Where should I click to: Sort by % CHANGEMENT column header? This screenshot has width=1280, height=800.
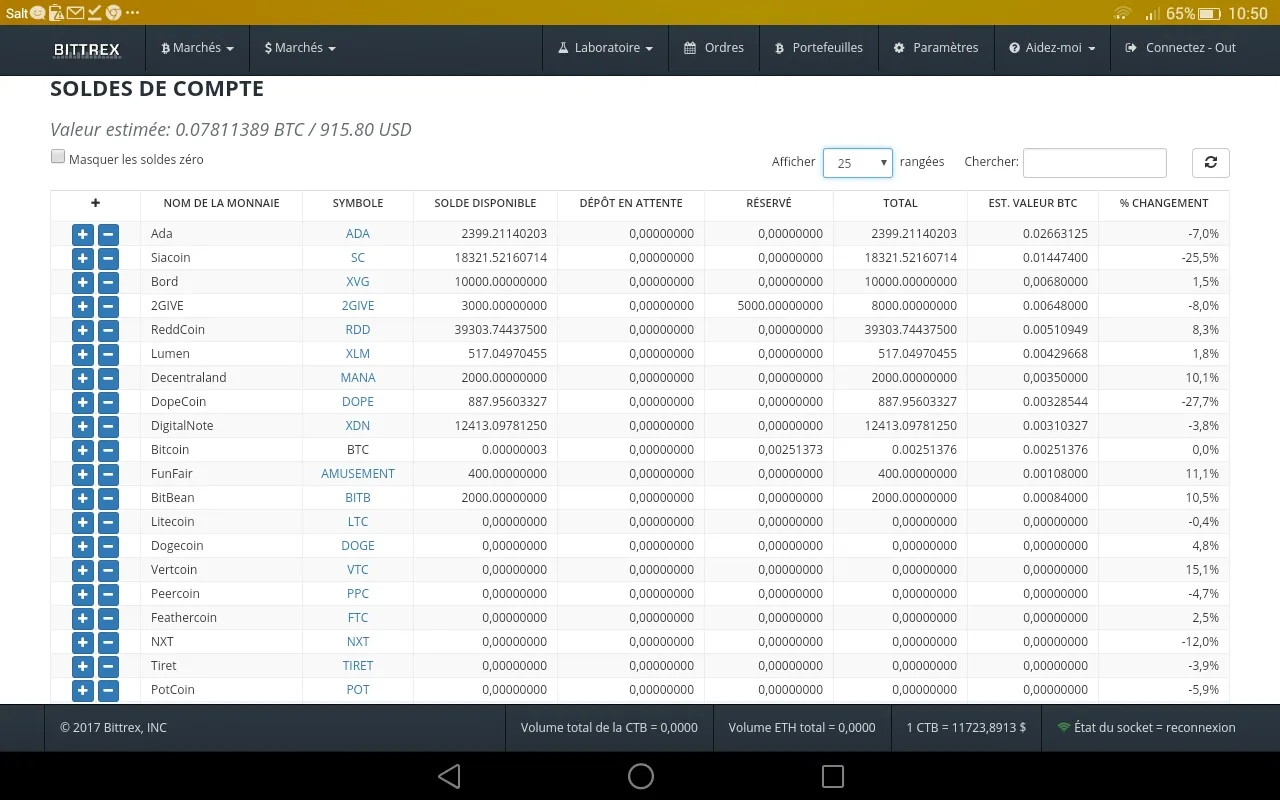tap(1164, 203)
